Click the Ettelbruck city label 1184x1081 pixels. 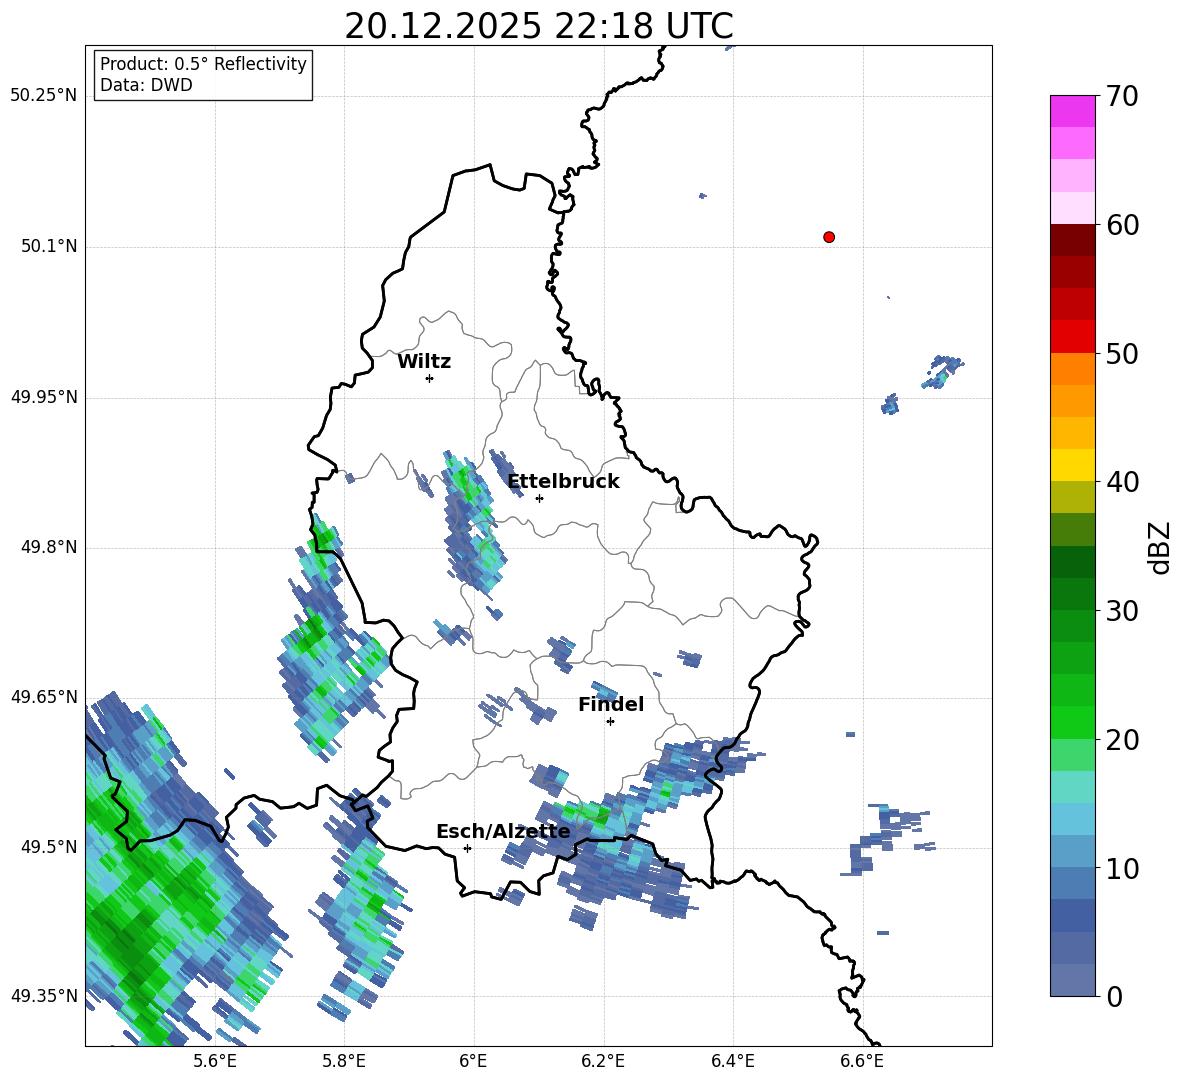pos(563,482)
